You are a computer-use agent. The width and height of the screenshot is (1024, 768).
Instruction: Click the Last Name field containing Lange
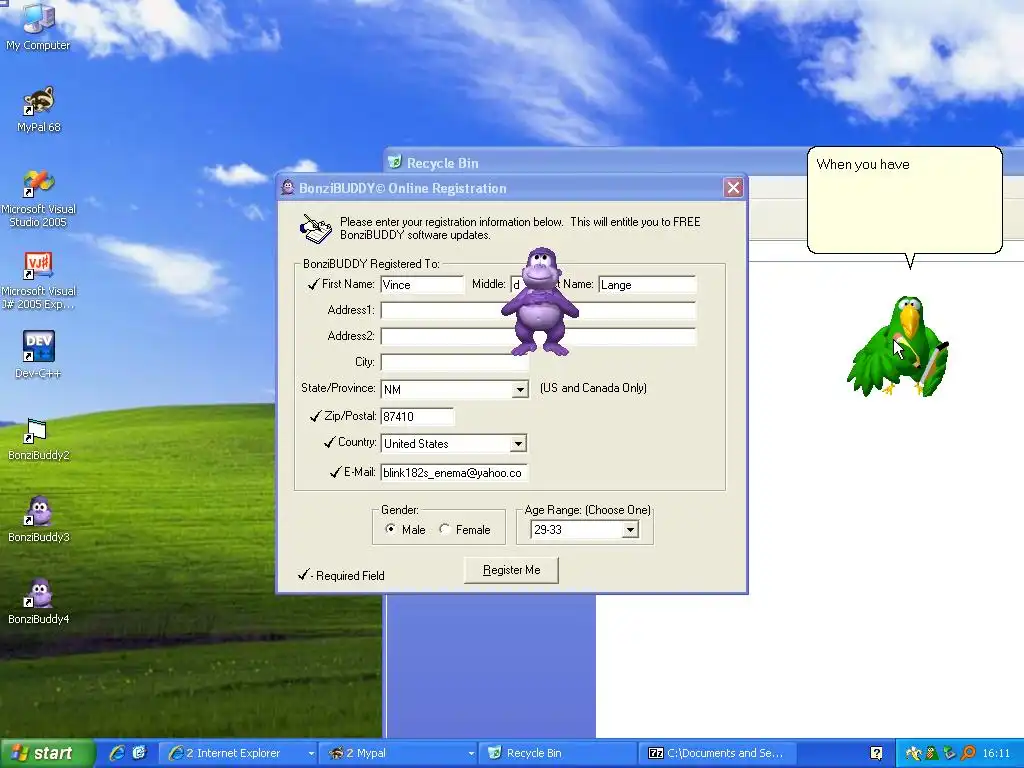click(647, 285)
